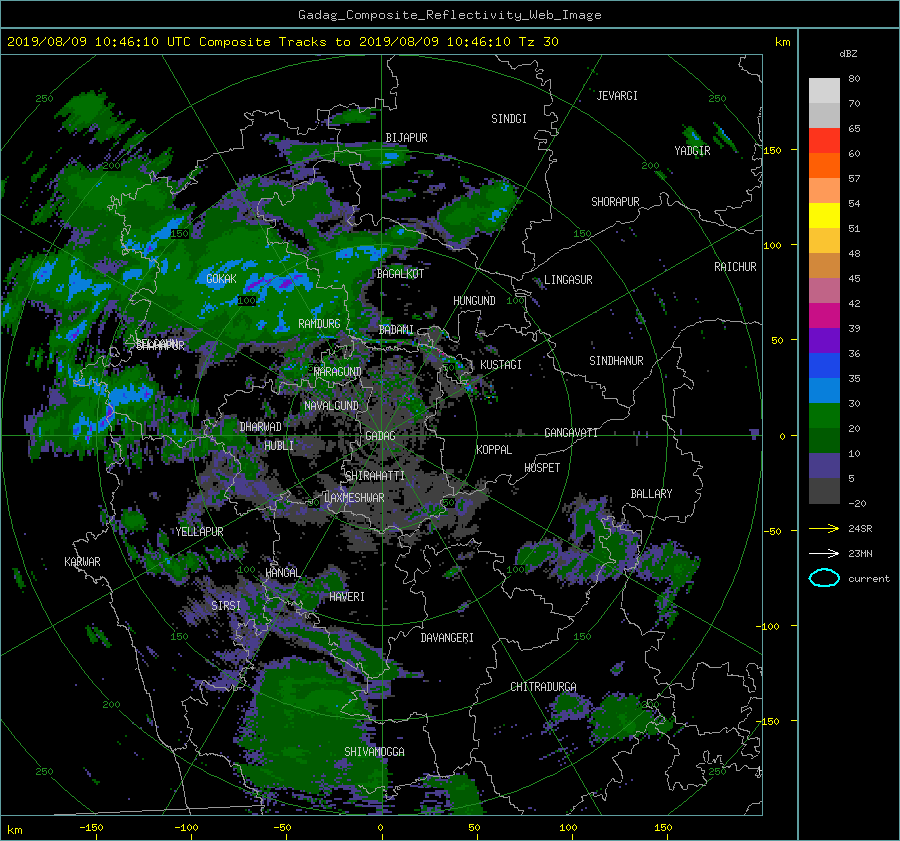The width and height of the screenshot is (900, 841).
Task: Click the GADAG radar center label
Action: tap(380, 436)
